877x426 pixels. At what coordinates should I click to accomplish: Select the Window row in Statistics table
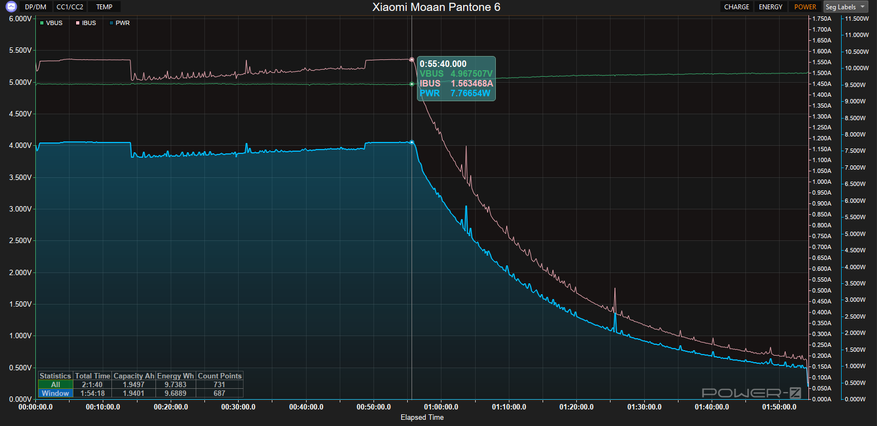pos(55,393)
